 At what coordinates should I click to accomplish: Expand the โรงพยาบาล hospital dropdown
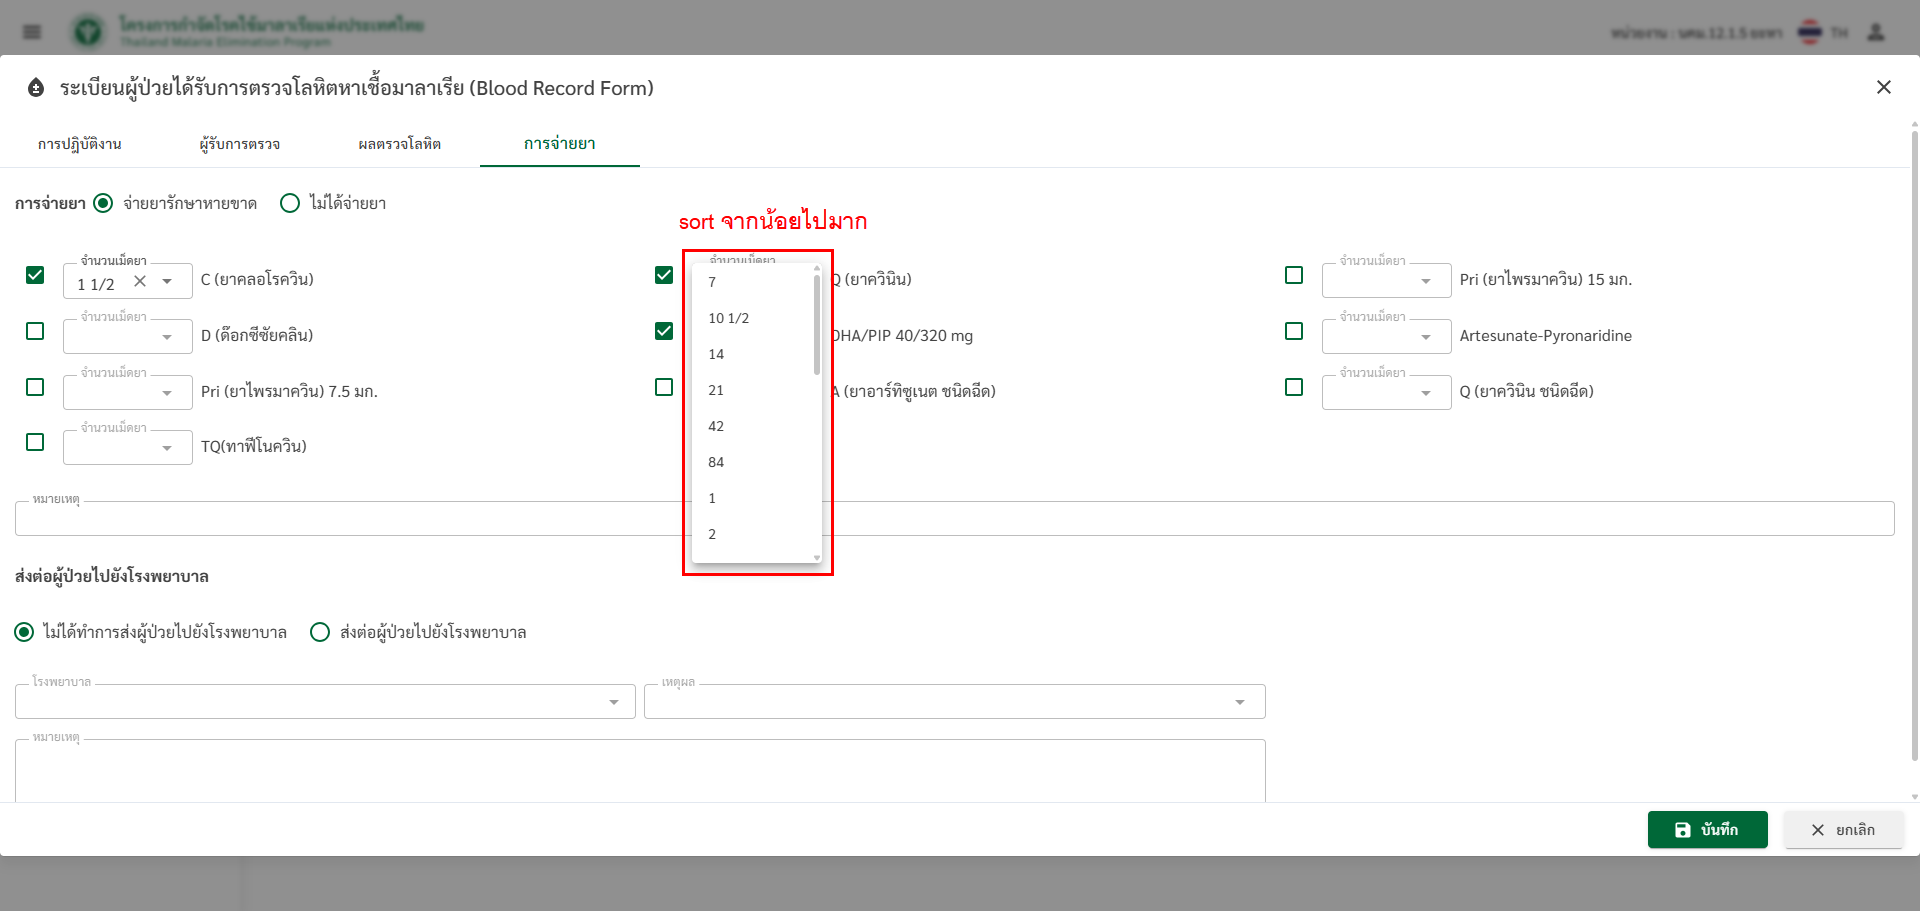613,702
